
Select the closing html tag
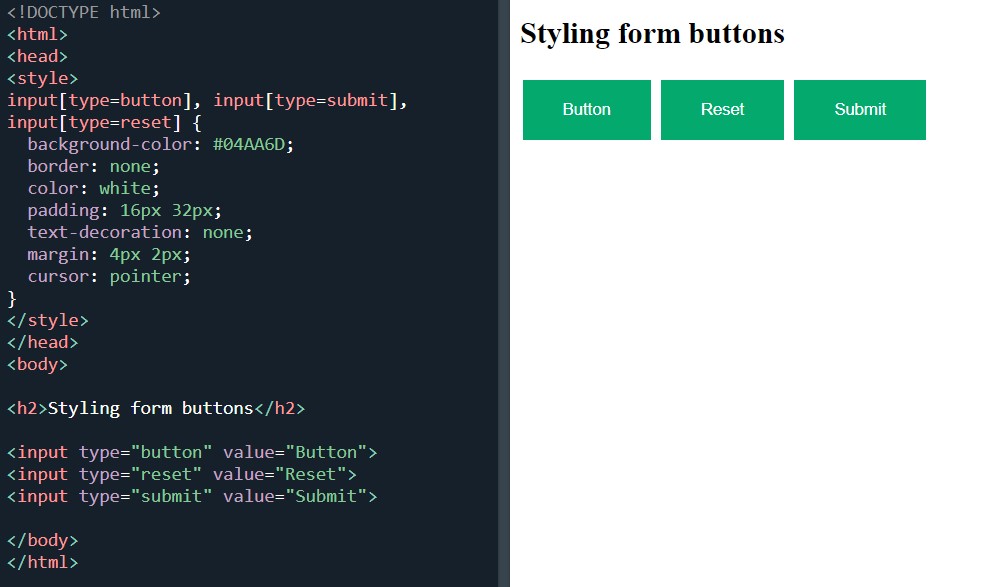[42, 562]
